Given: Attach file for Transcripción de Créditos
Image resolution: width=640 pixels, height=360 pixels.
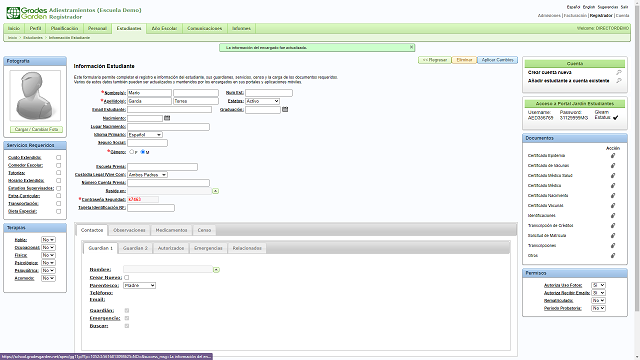Looking at the screenshot, I should tap(613, 225).
